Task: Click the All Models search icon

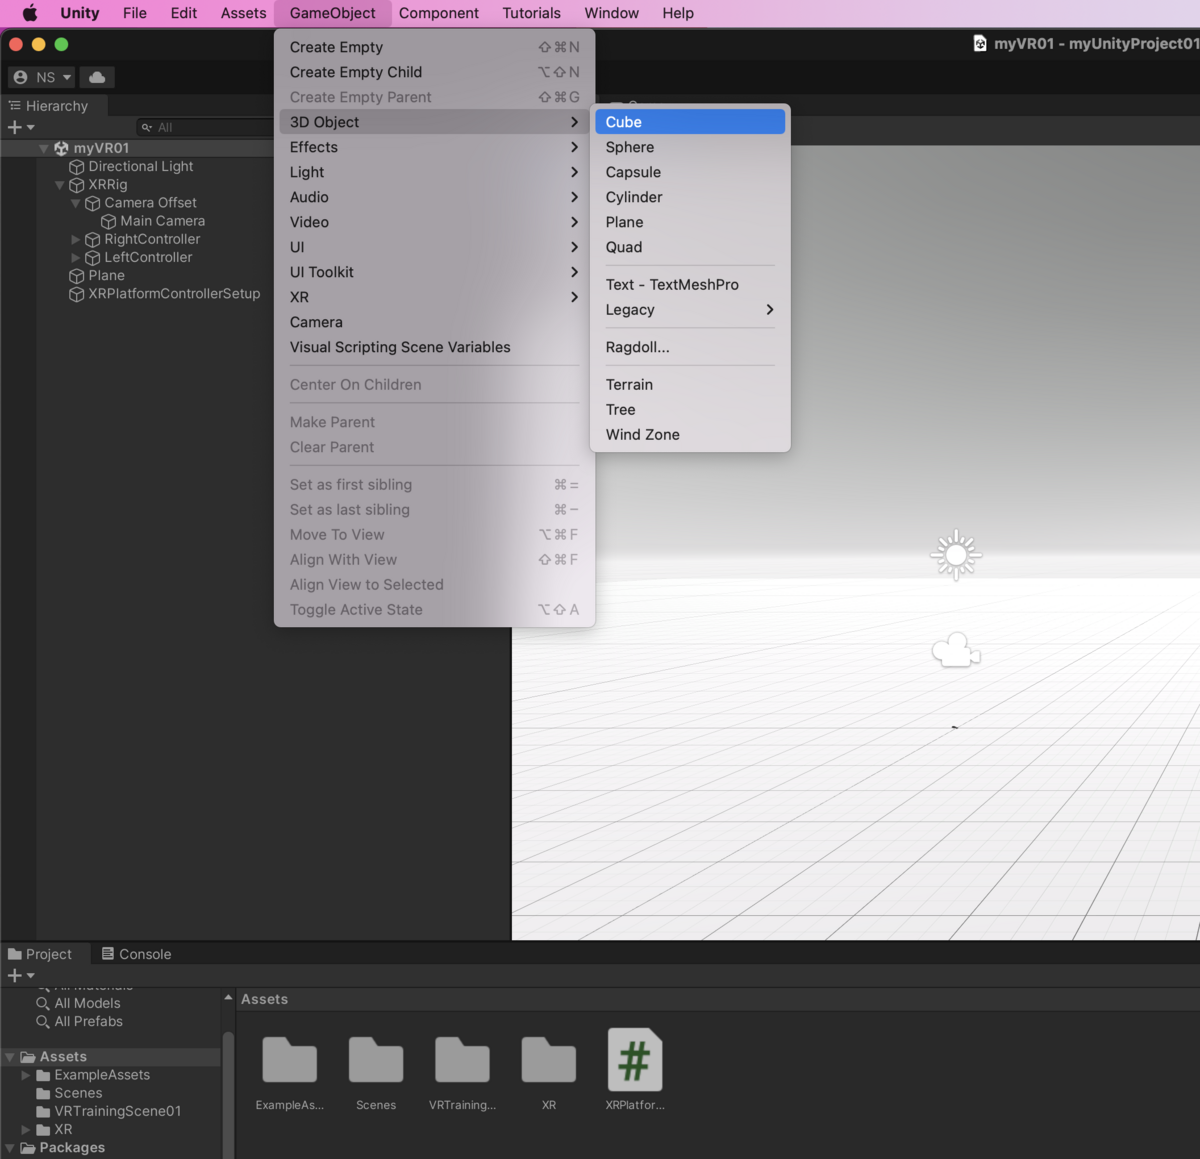Action: point(43,1003)
